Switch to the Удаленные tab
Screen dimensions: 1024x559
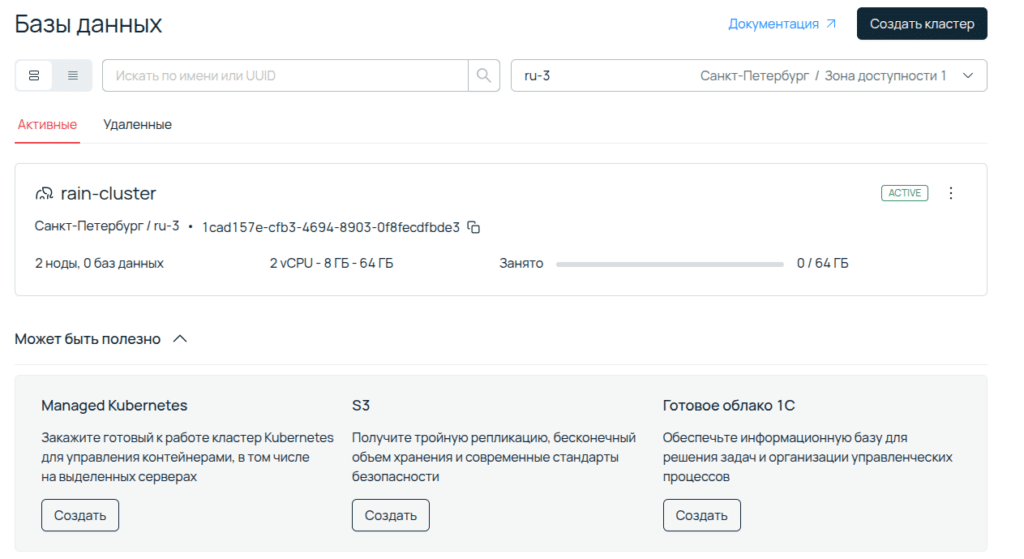(137, 125)
